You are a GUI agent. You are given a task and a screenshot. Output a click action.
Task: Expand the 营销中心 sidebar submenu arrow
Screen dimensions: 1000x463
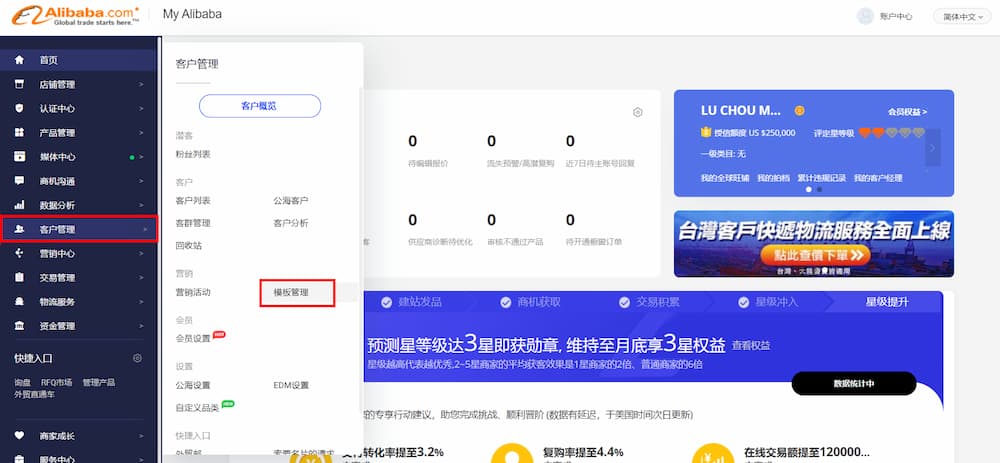point(141,253)
